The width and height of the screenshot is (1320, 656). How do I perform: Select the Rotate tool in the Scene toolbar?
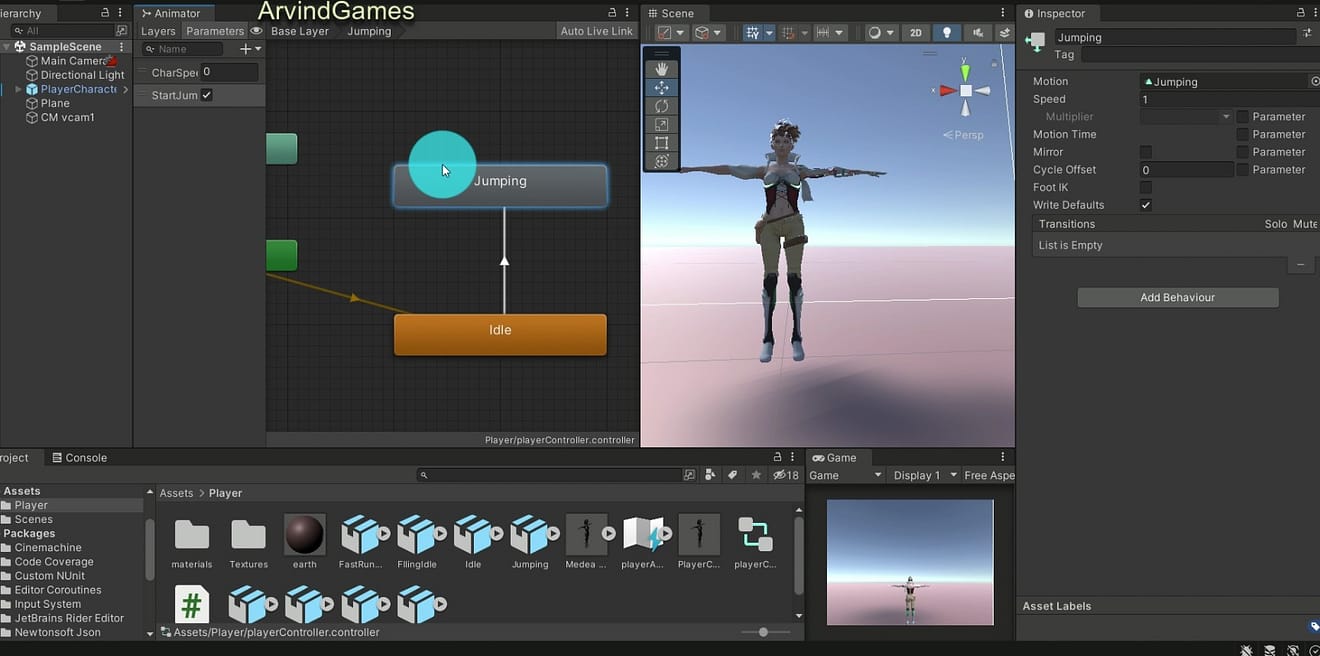coord(660,105)
